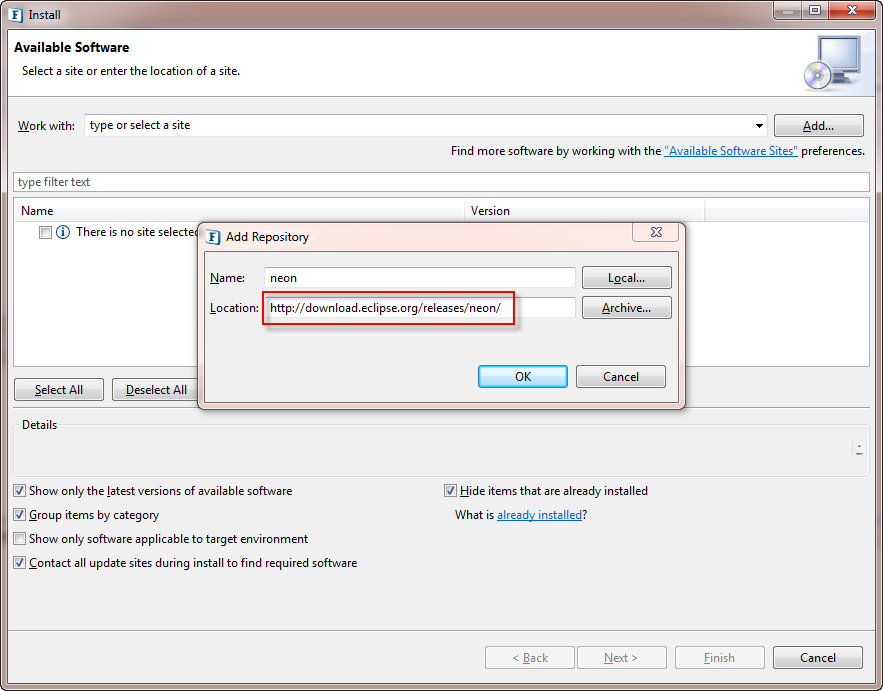Minimize the Install window
Screen dimensions: 883x691
coord(788,11)
